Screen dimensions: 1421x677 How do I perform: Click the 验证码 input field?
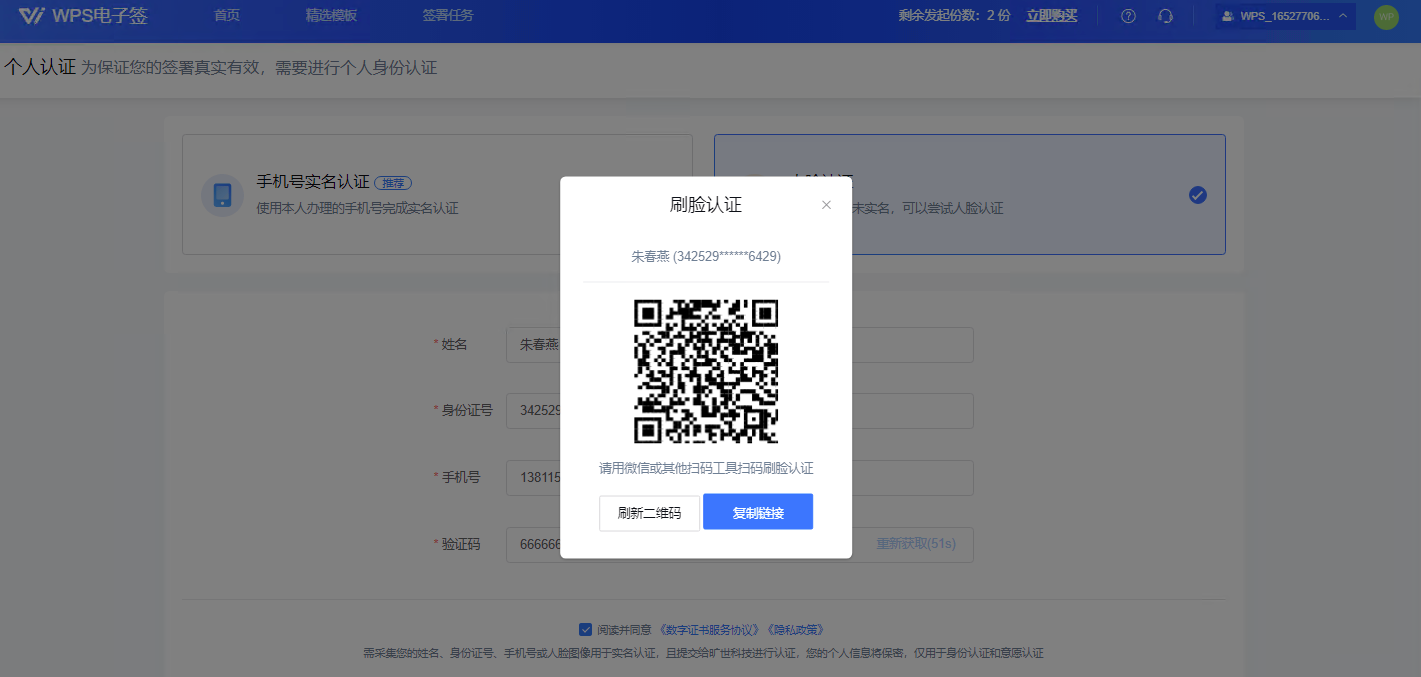pyautogui.click(x=740, y=544)
